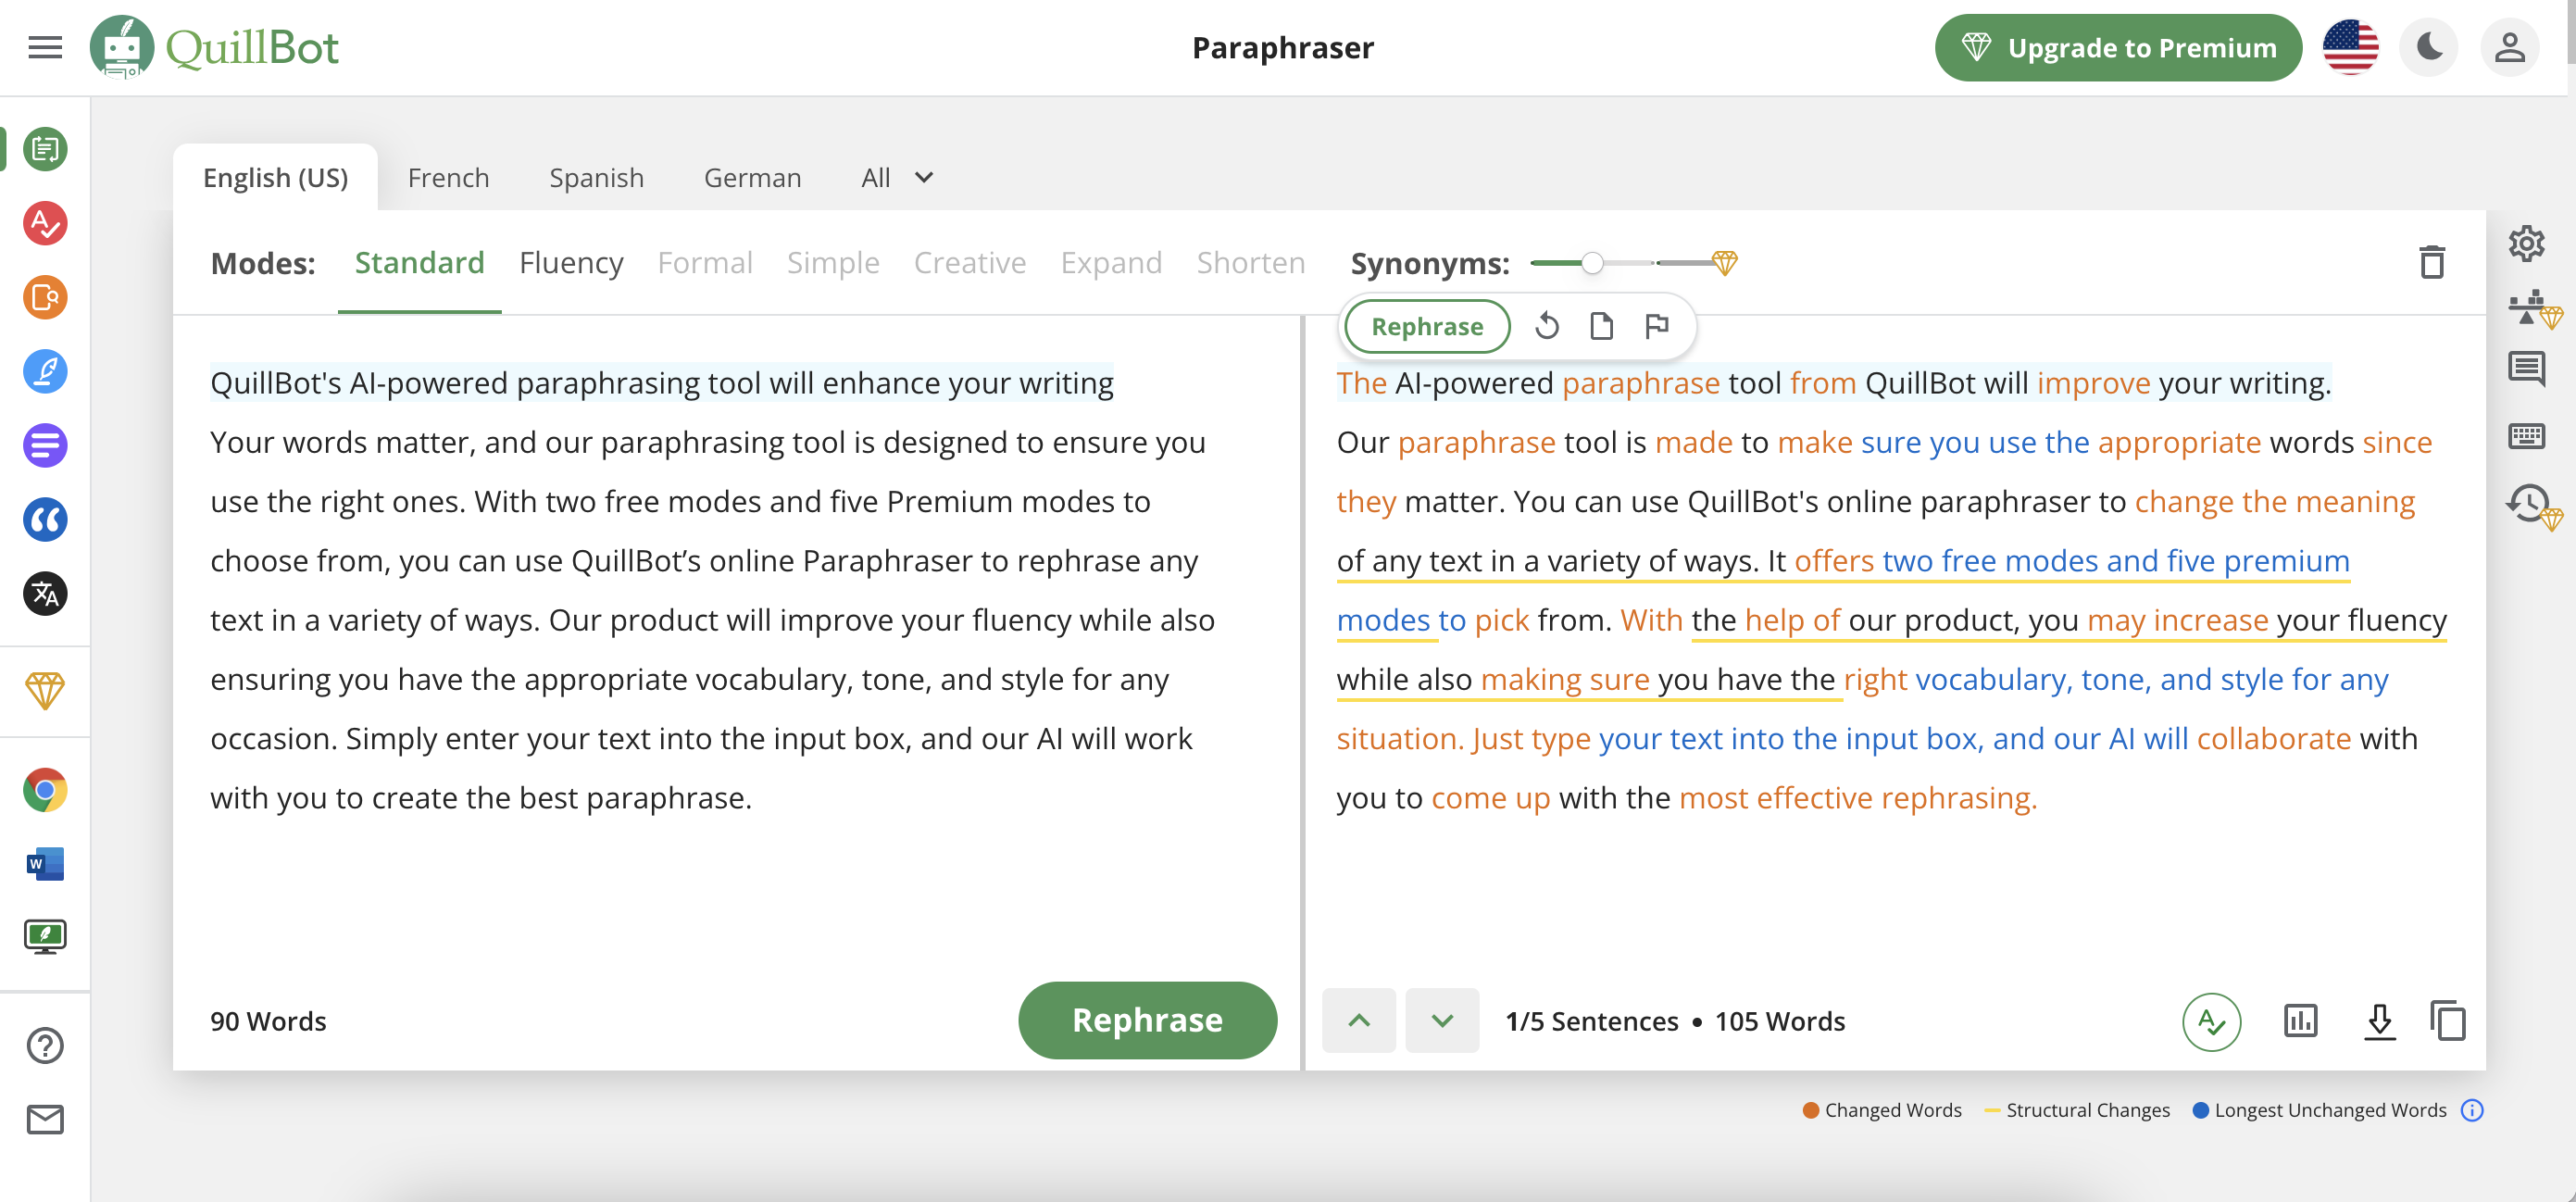Click the Summarizer sidebar icon

[x=45, y=446]
